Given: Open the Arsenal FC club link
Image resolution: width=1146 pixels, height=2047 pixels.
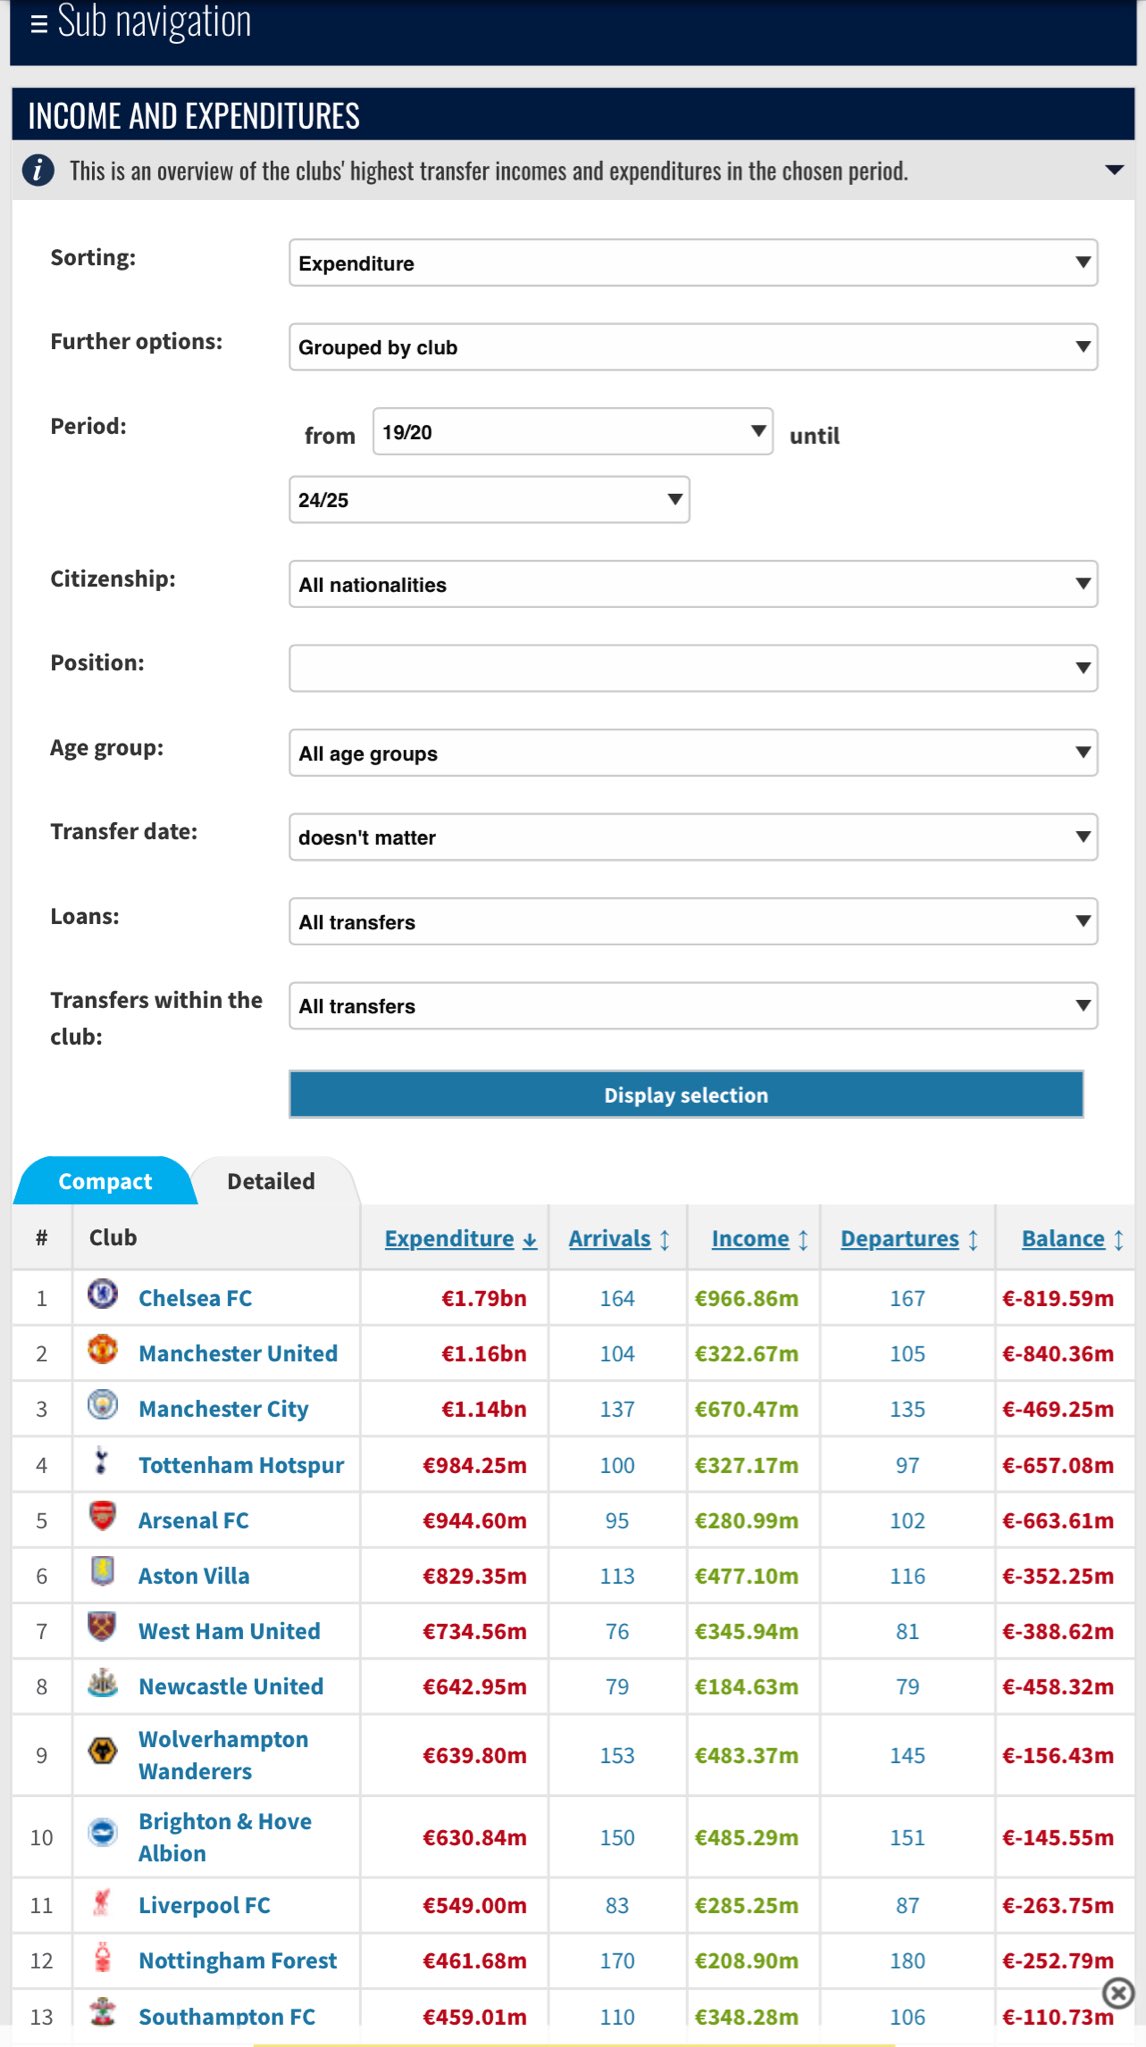Looking at the screenshot, I should [x=193, y=1520].
